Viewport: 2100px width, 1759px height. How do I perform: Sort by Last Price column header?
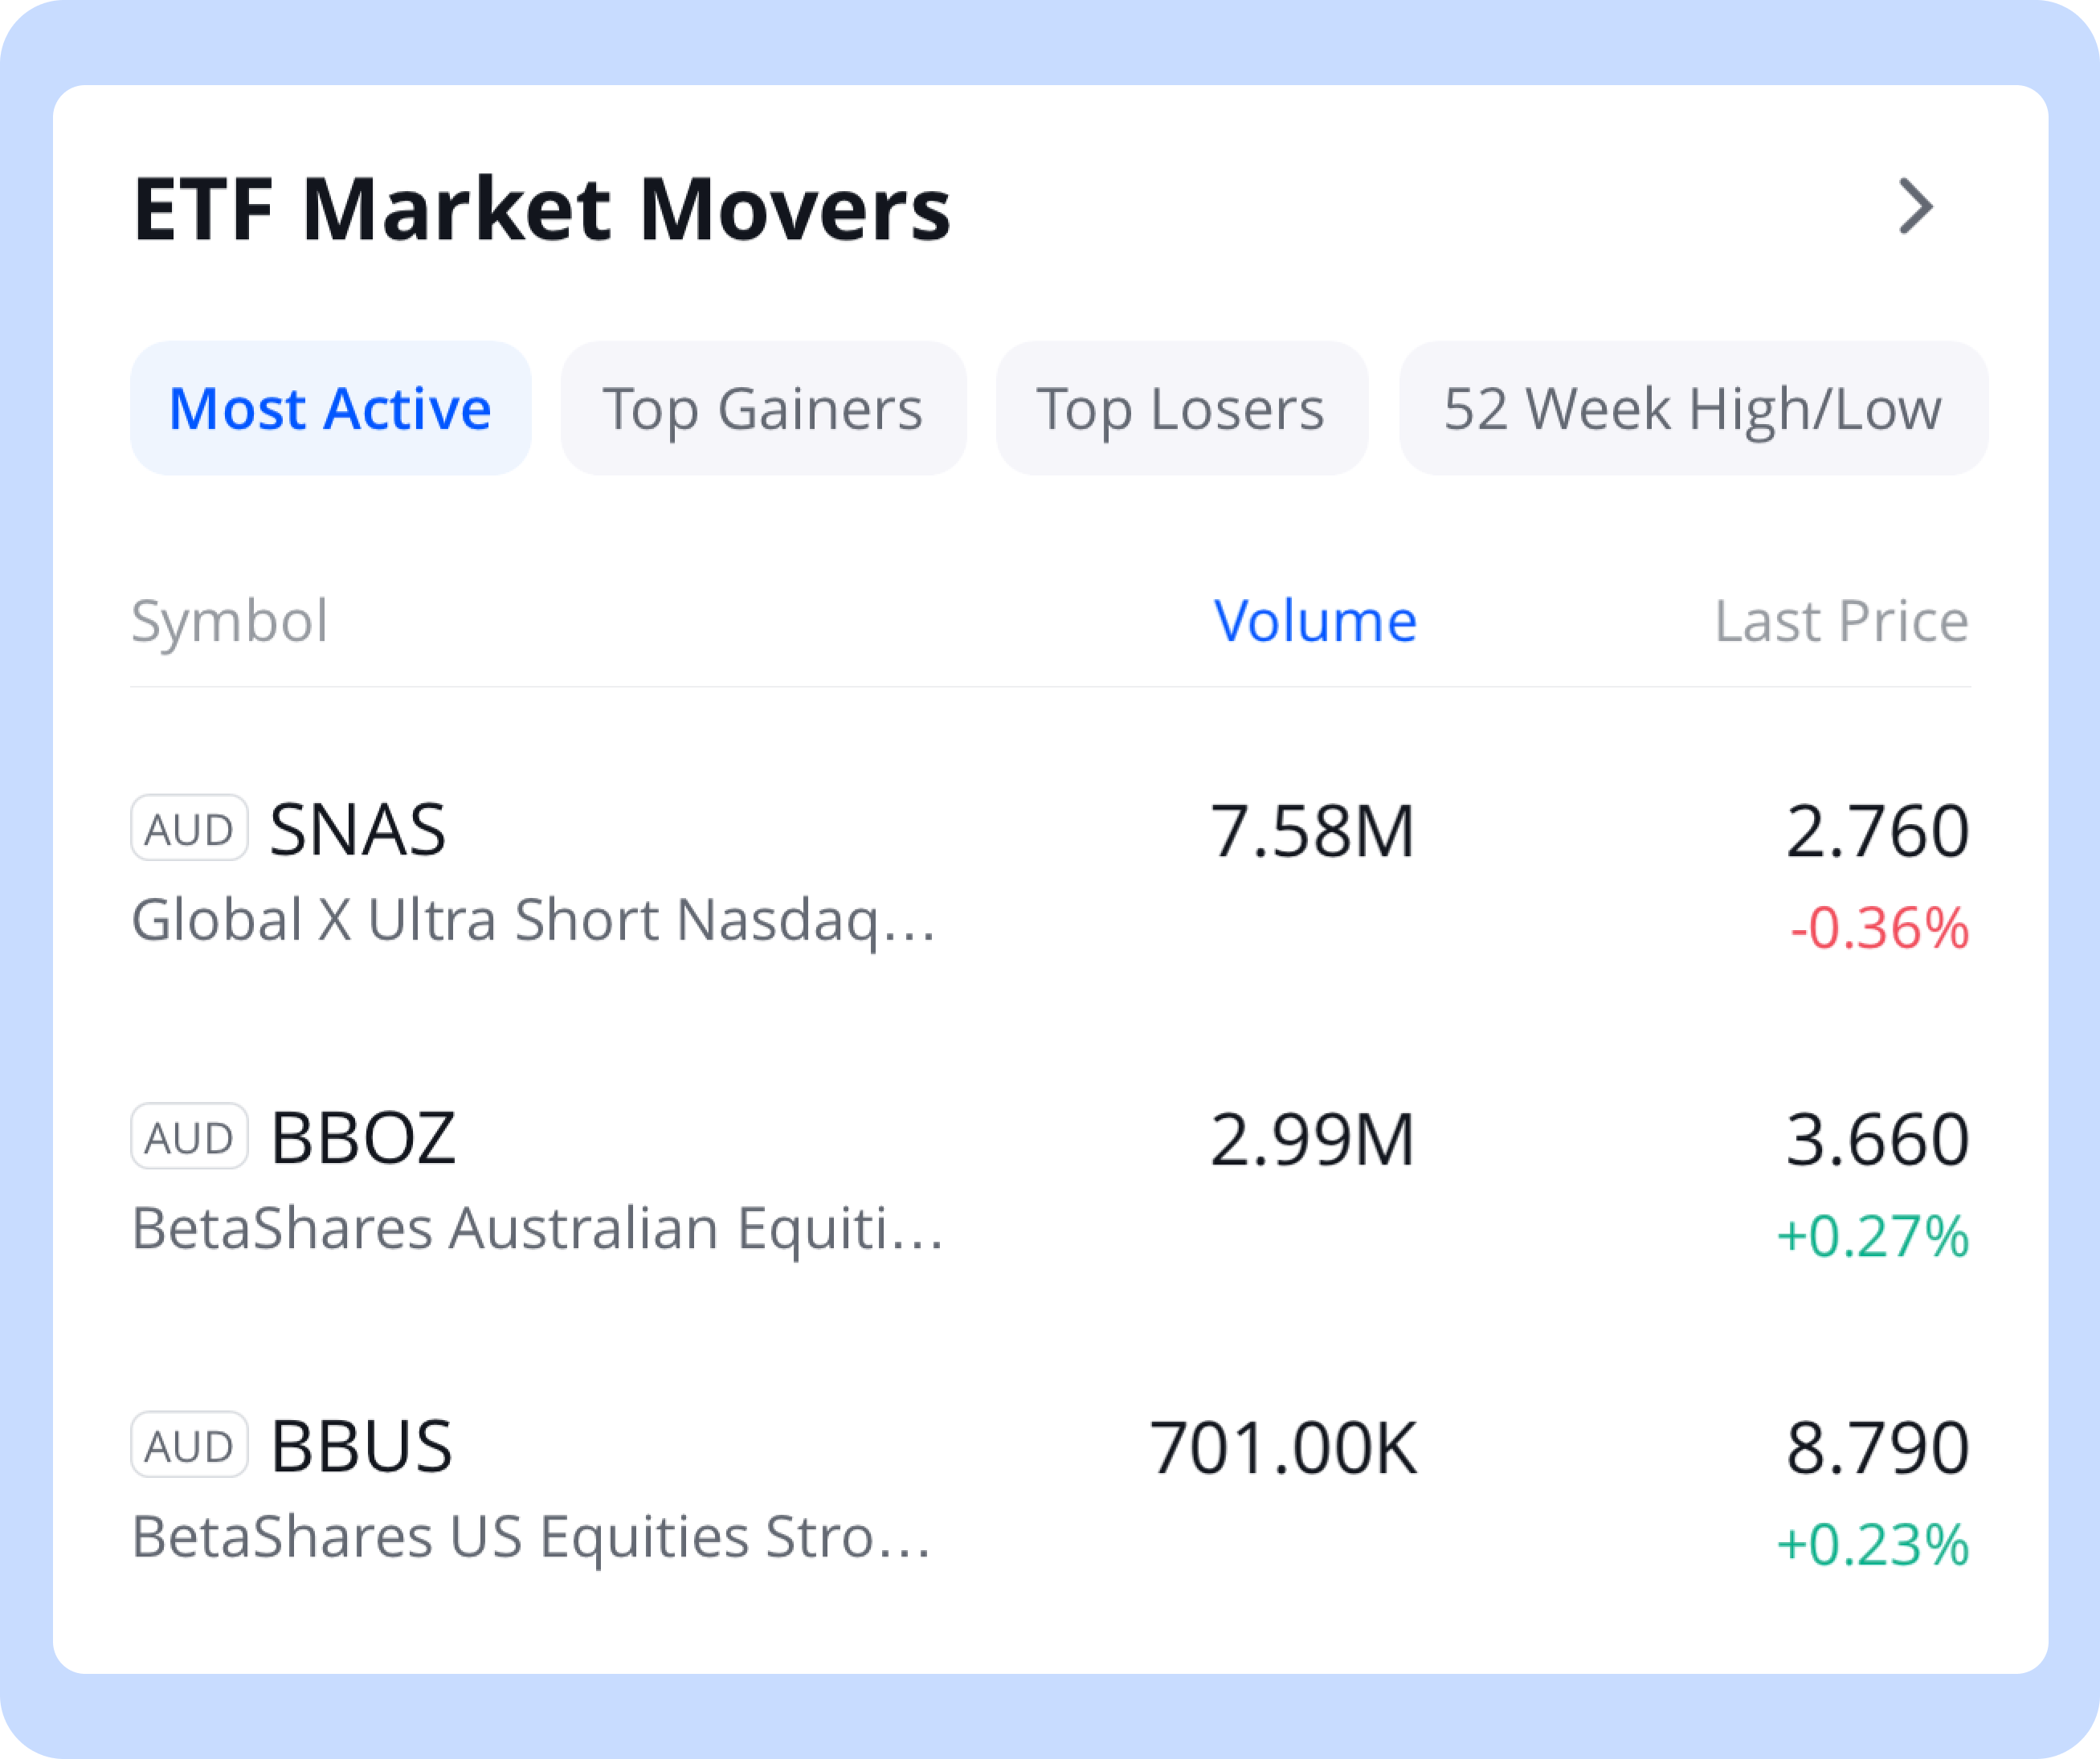1841,621
